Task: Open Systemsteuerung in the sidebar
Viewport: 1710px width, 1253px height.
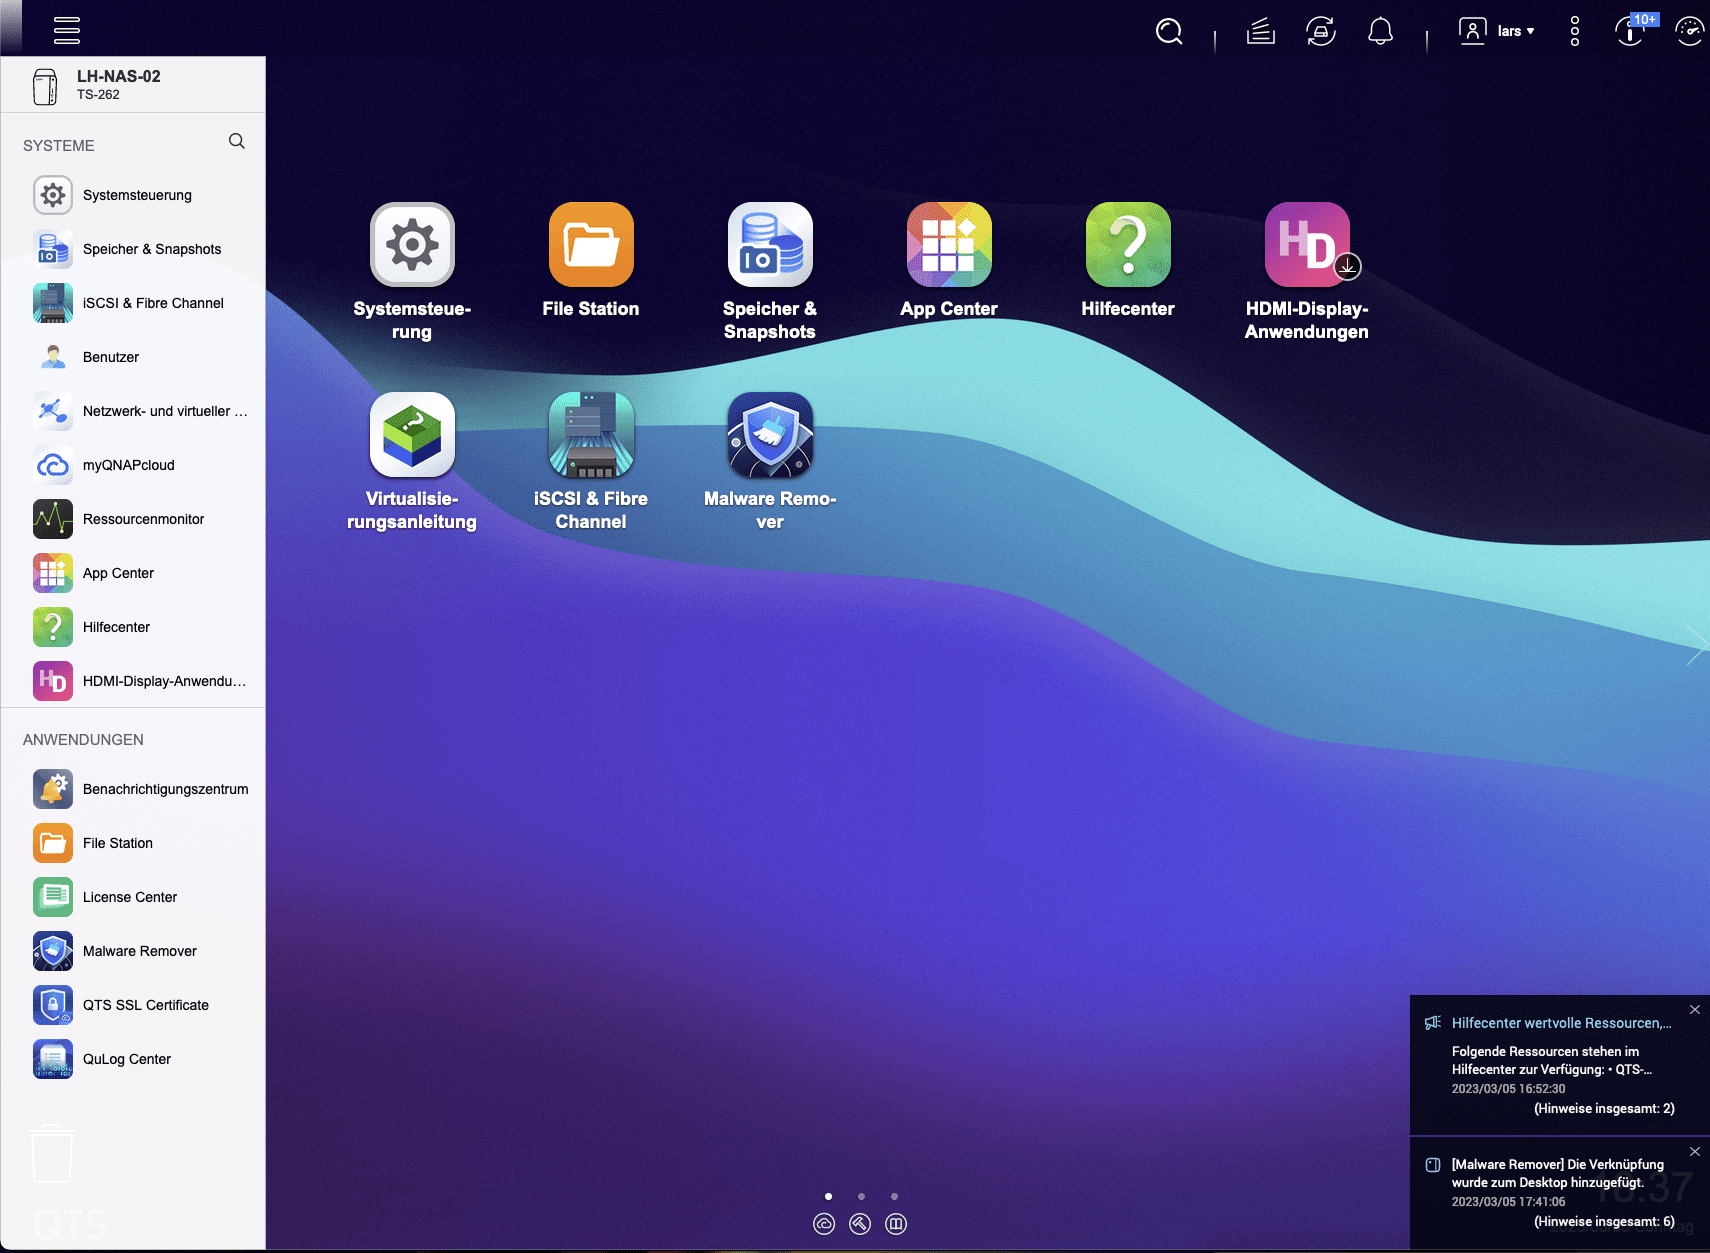Action: click(133, 195)
